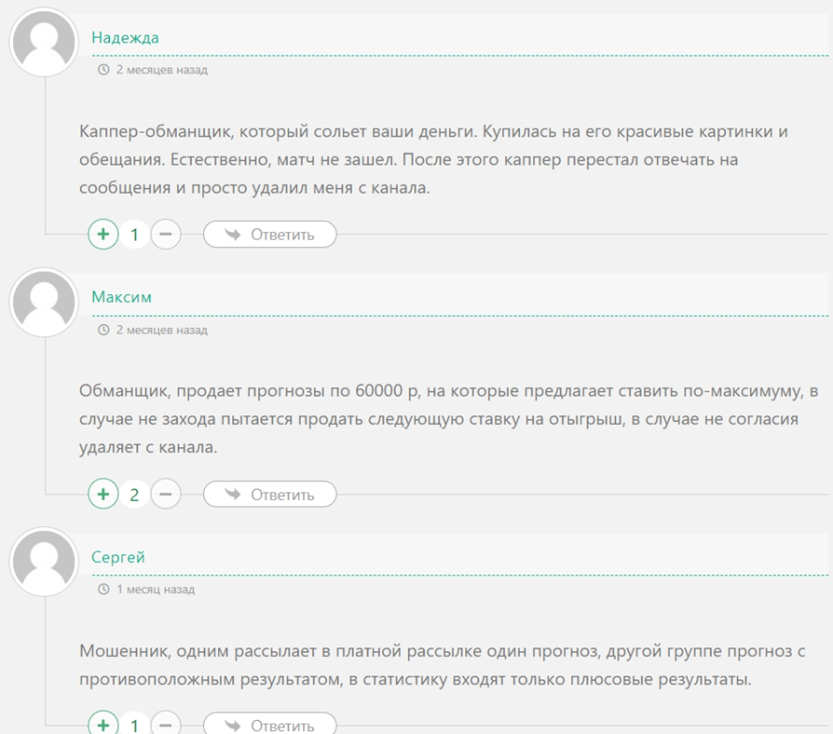Click the Ответить button under Надежда's comment
The height and width of the screenshot is (734, 833).
270,235
